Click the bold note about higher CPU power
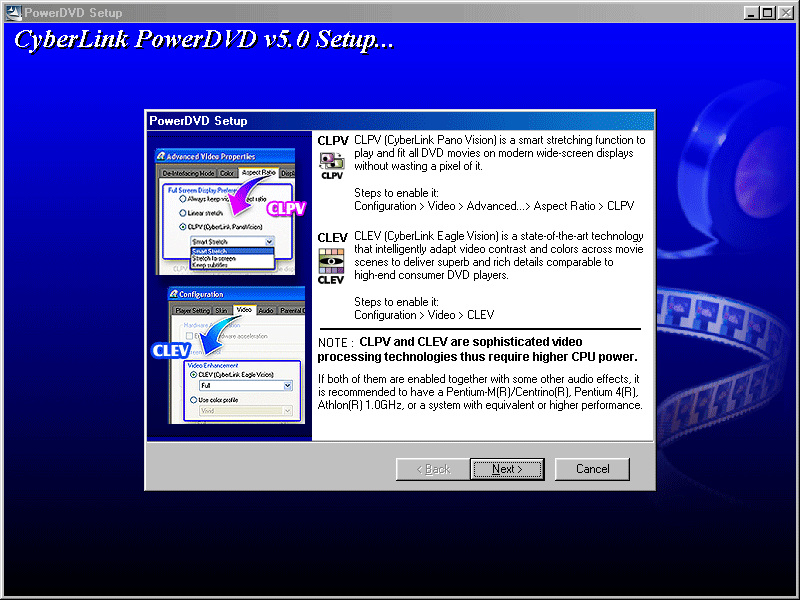Image resolution: width=800 pixels, height=600 pixels. pyautogui.click(x=478, y=349)
